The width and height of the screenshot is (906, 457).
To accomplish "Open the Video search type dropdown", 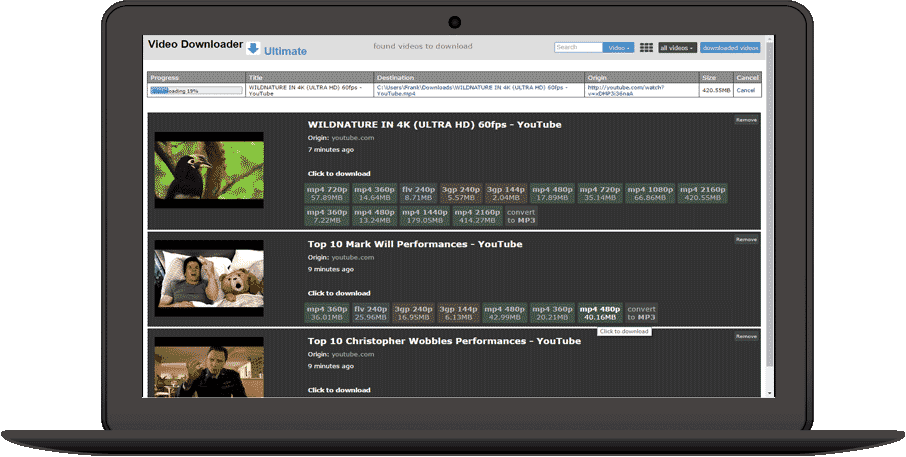I will click(618, 48).
